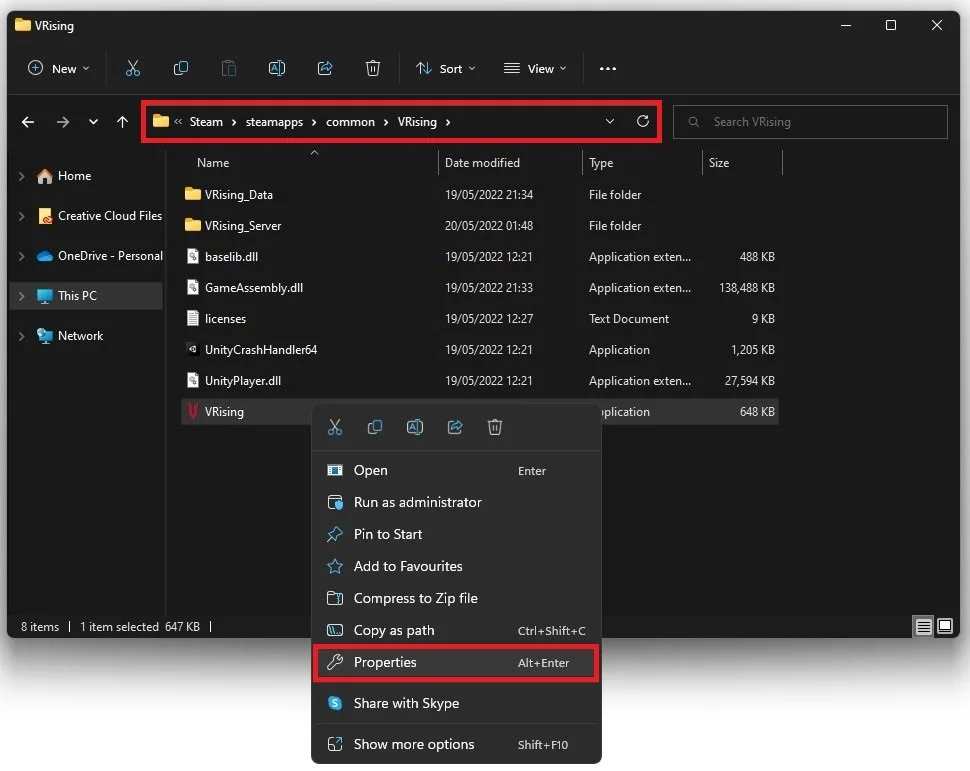
Task: Select Copy as path
Action: (x=456, y=631)
